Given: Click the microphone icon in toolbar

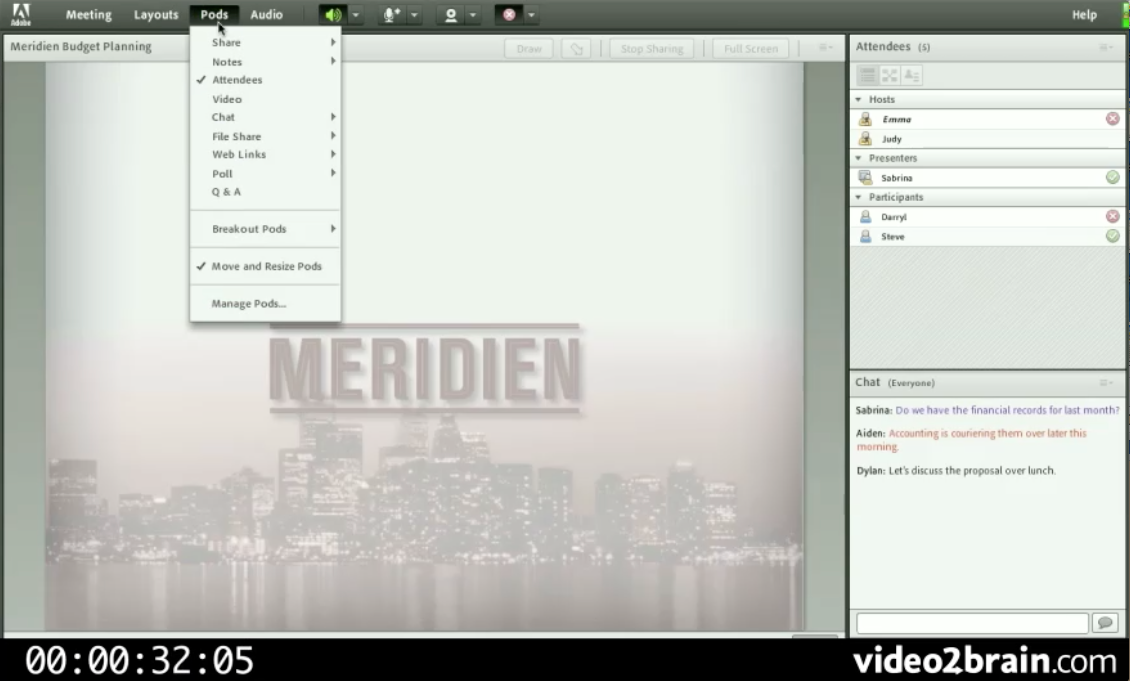Looking at the screenshot, I should [391, 14].
